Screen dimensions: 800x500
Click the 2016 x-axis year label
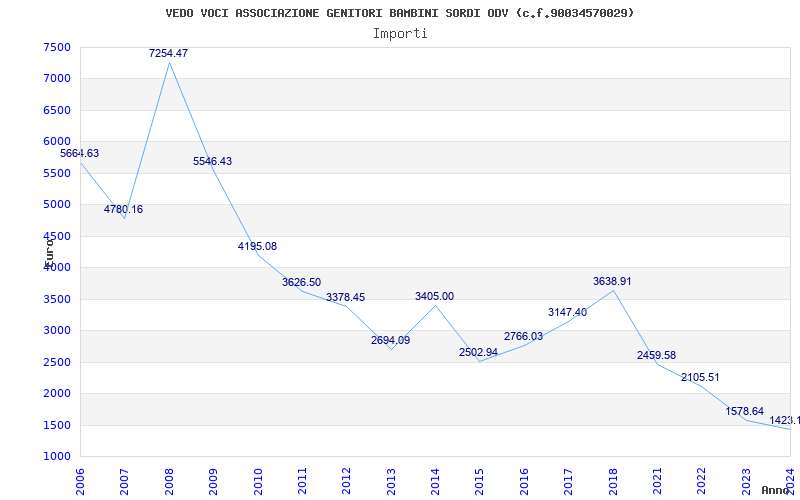tap(524, 481)
